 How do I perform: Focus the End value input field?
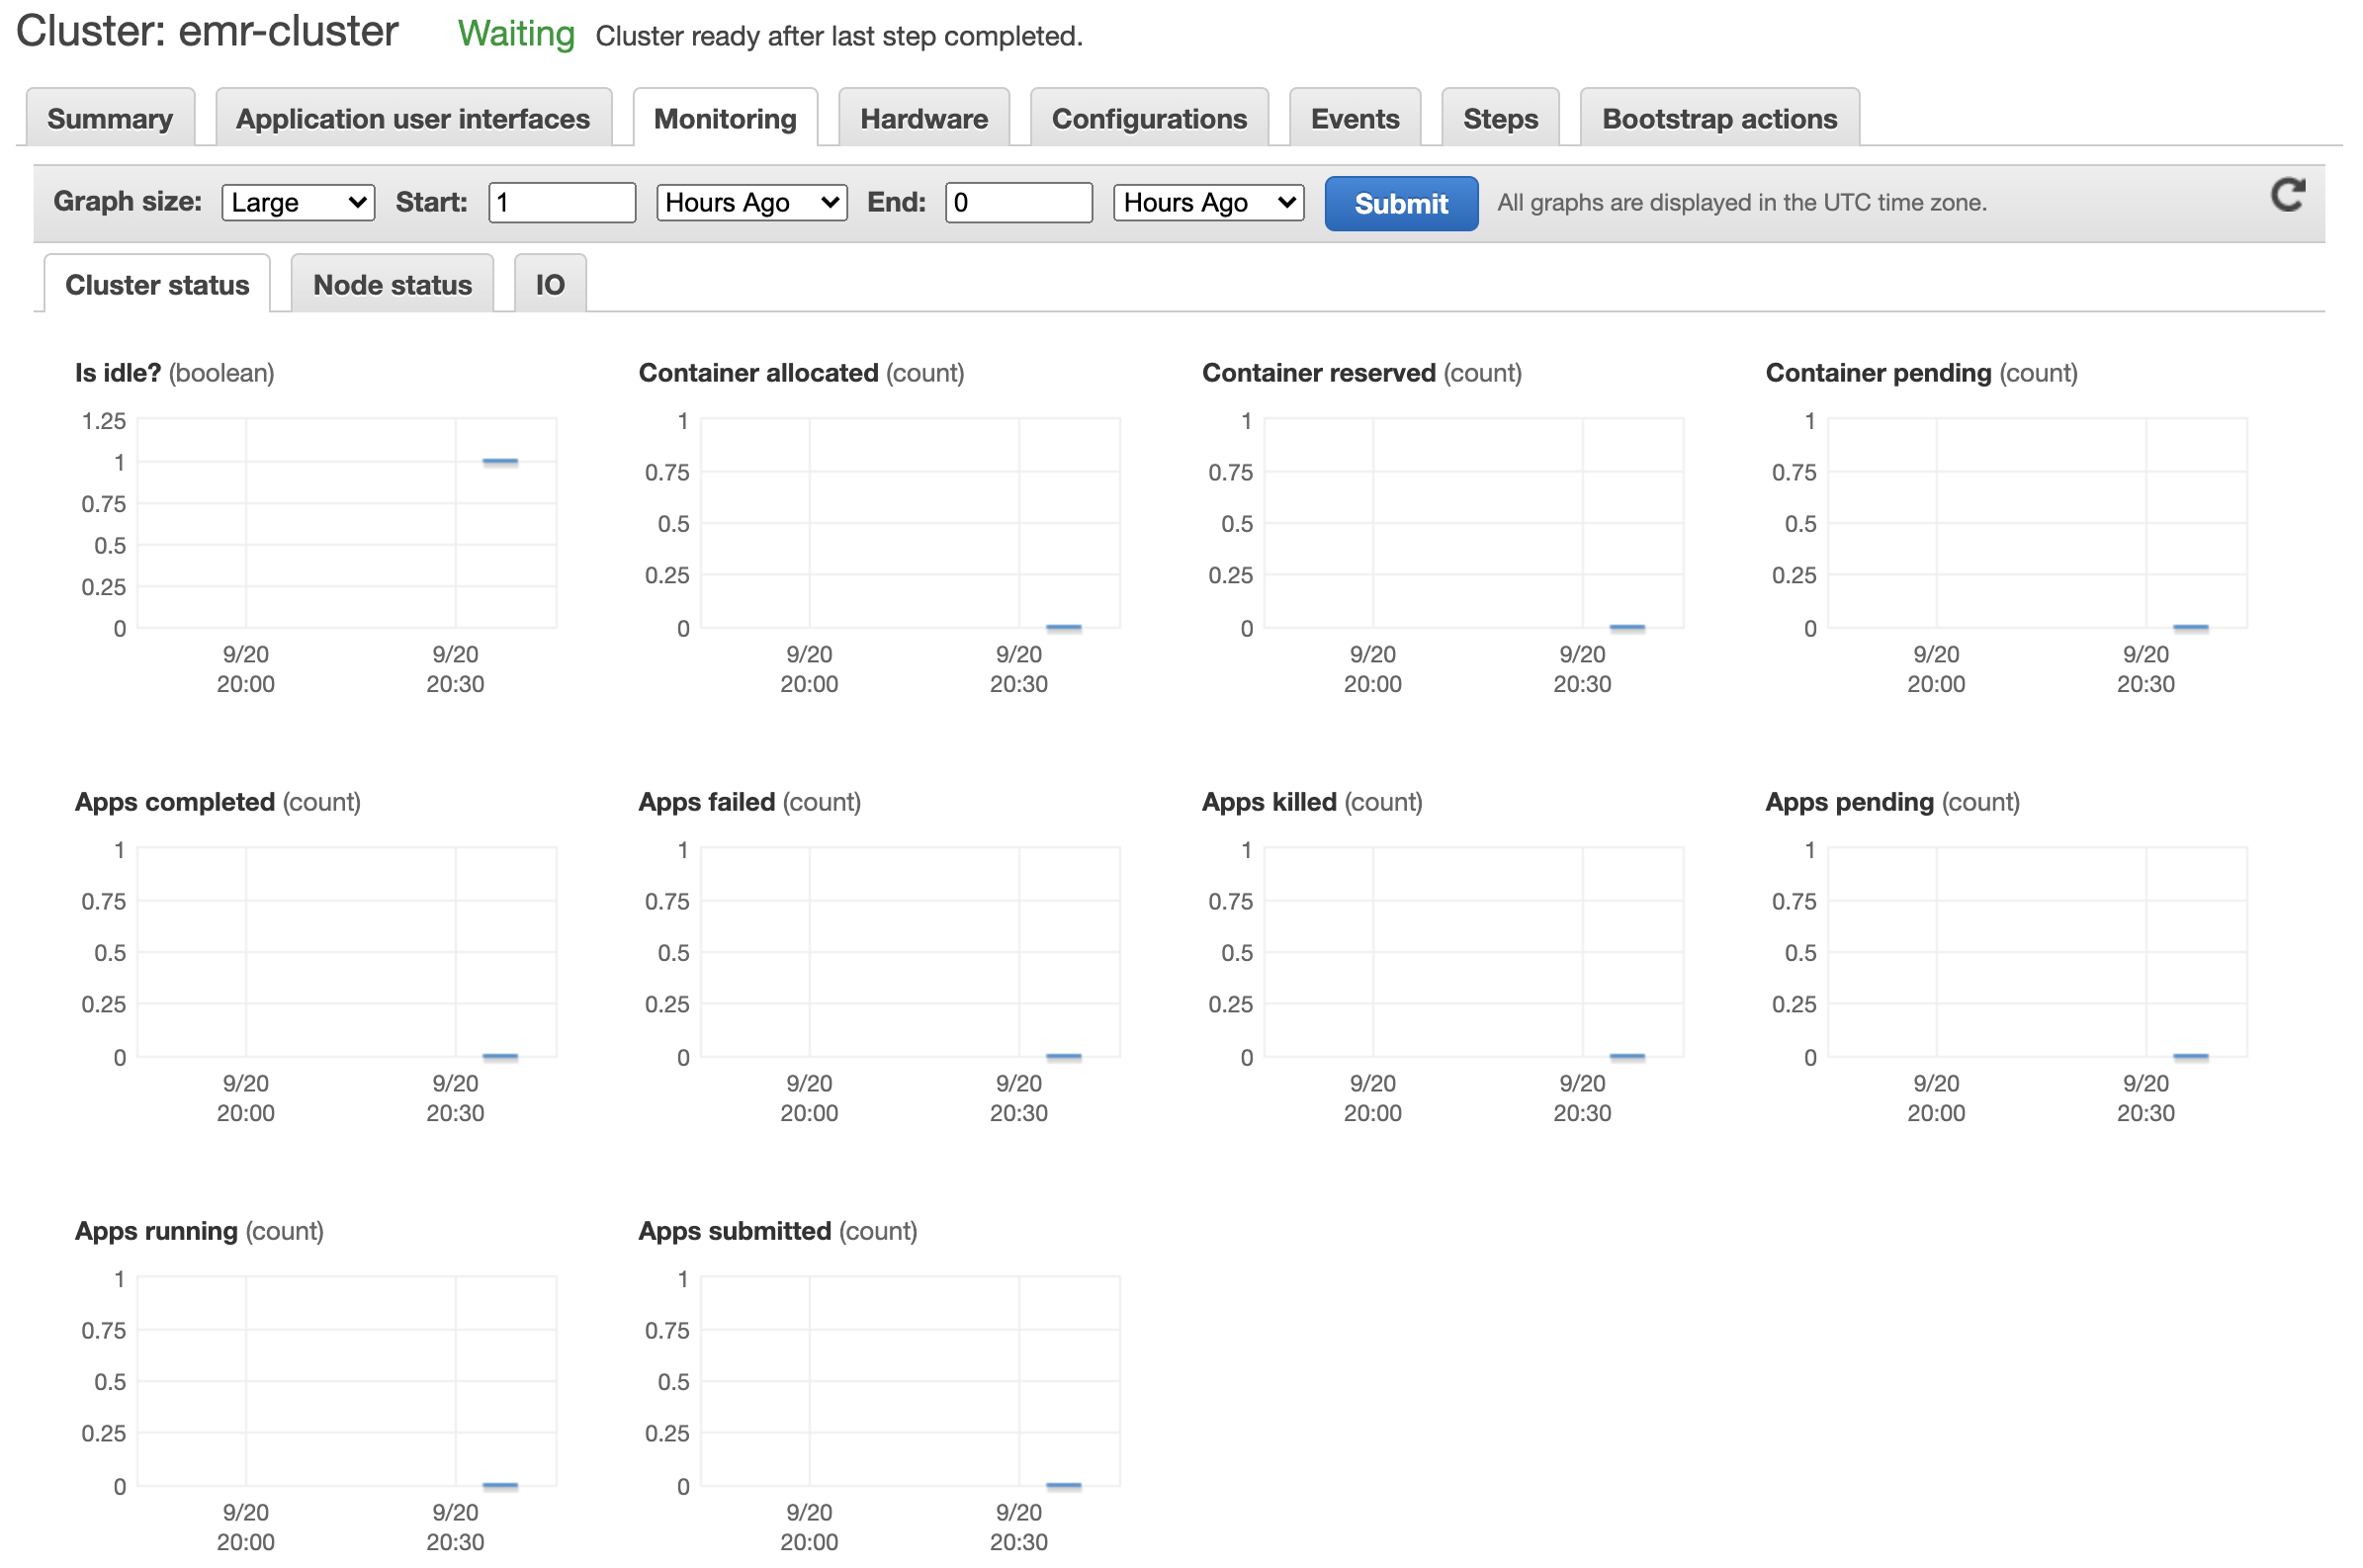click(x=1018, y=203)
